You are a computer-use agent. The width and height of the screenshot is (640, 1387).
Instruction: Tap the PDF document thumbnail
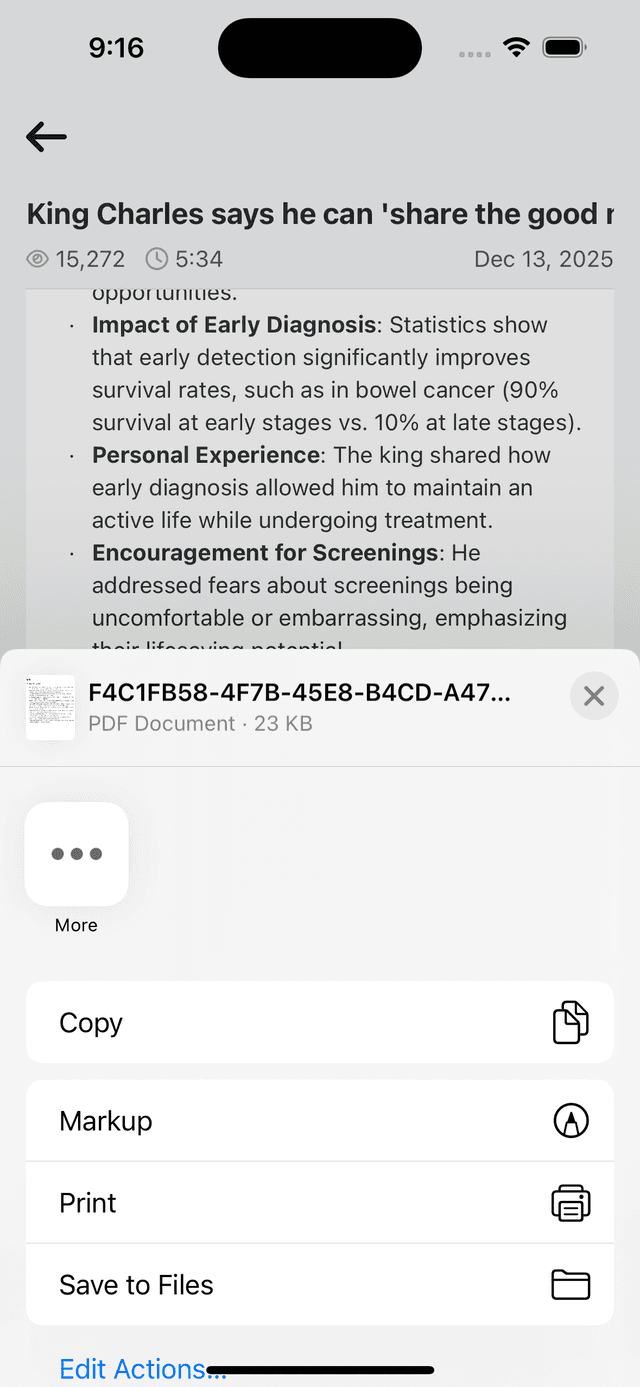pyautogui.click(x=50, y=707)
